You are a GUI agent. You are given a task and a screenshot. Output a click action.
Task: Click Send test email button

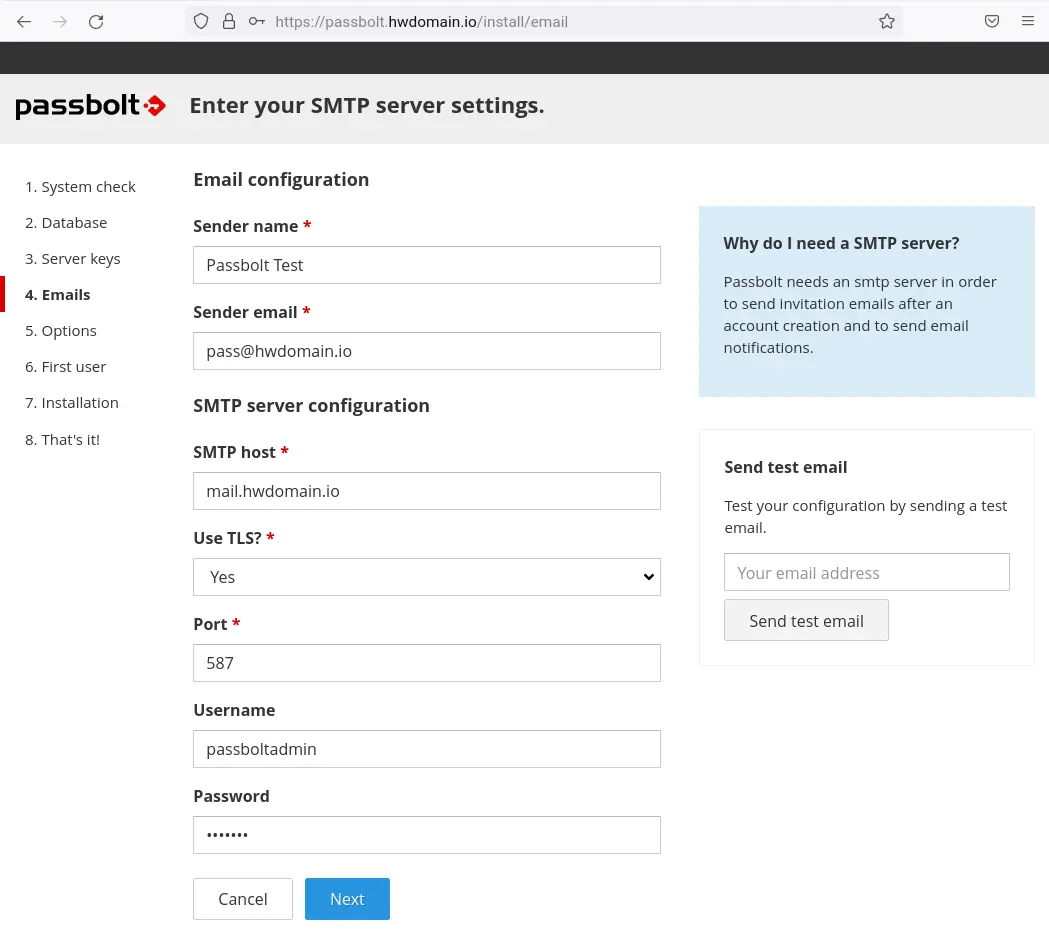pos(806,621)
